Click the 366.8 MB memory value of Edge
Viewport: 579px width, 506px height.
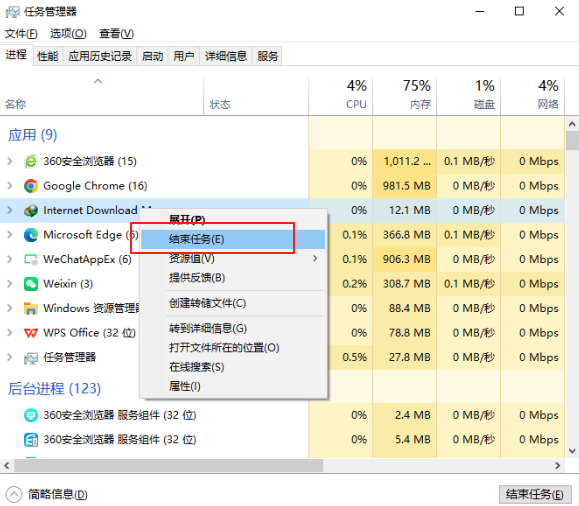pyautogui.click(x=407, y=235)
